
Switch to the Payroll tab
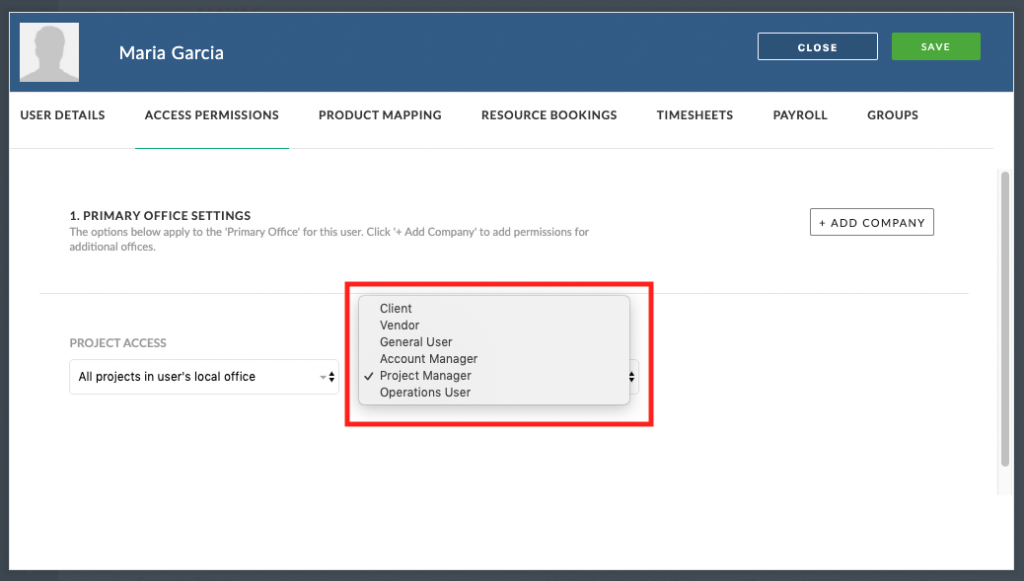point(800,115)
